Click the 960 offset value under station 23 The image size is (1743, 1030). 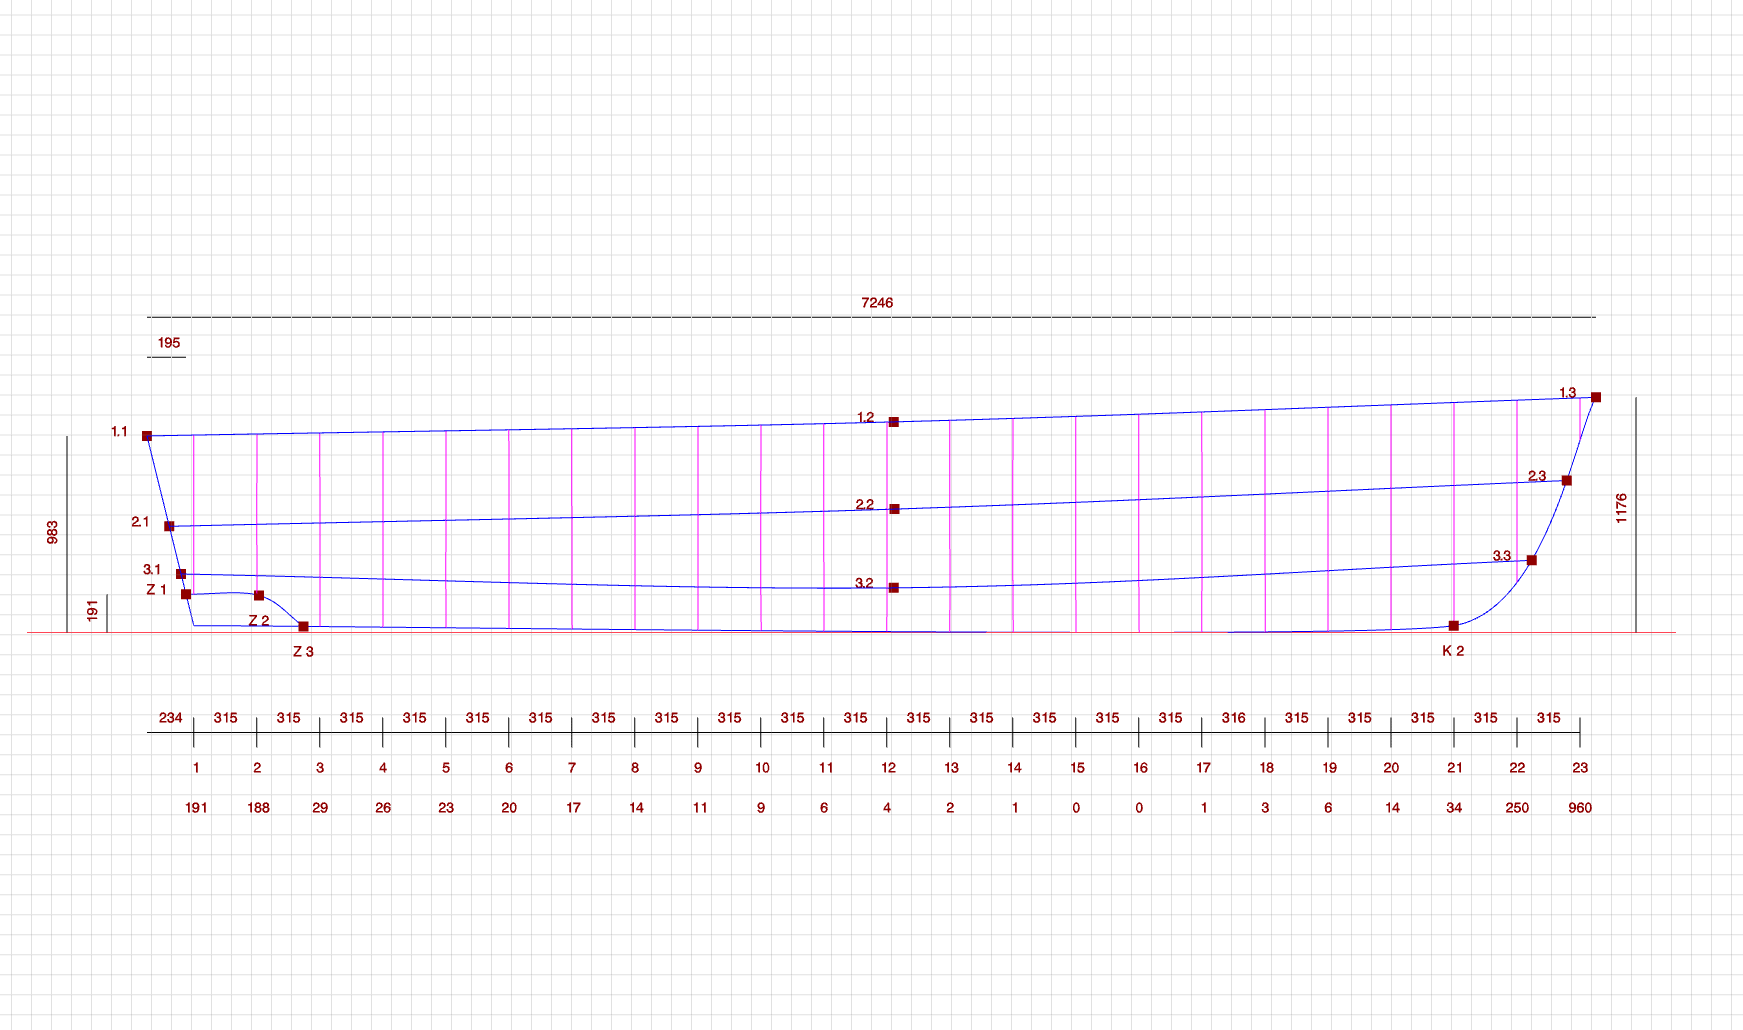1580,808
